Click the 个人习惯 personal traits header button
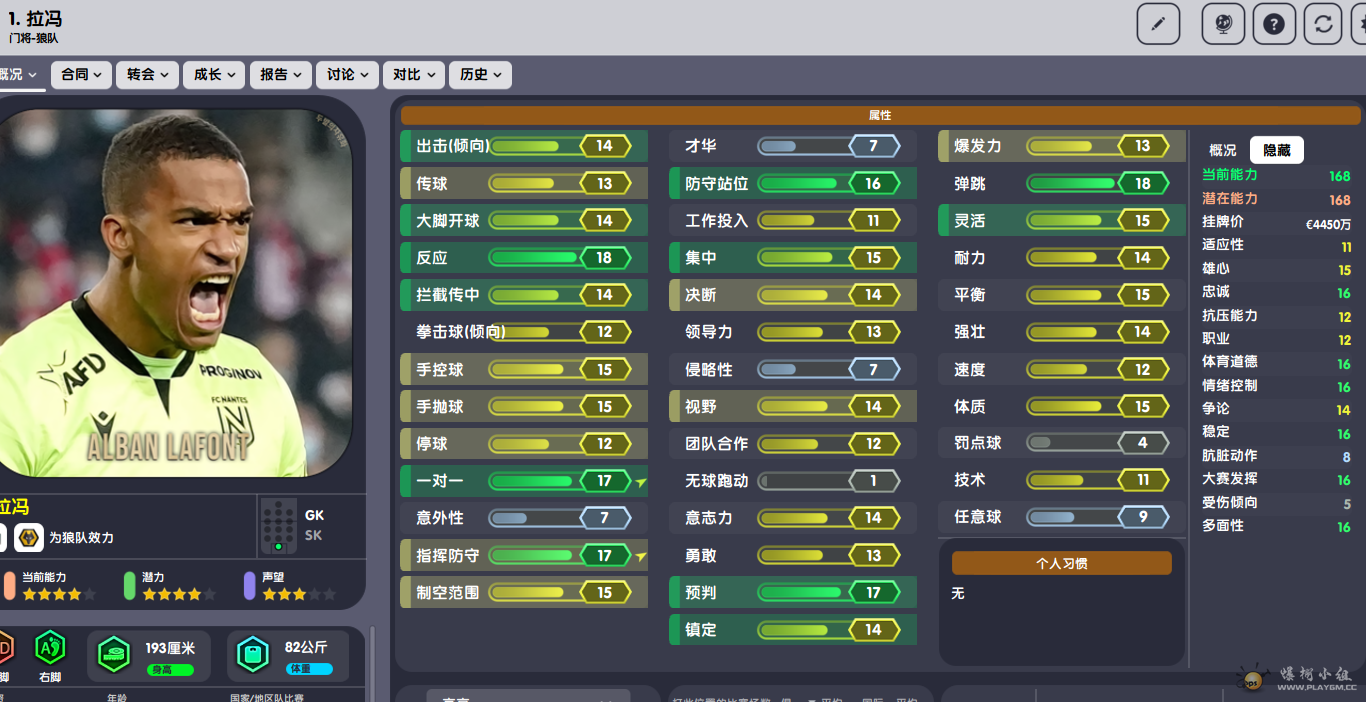 [1061, 563]
